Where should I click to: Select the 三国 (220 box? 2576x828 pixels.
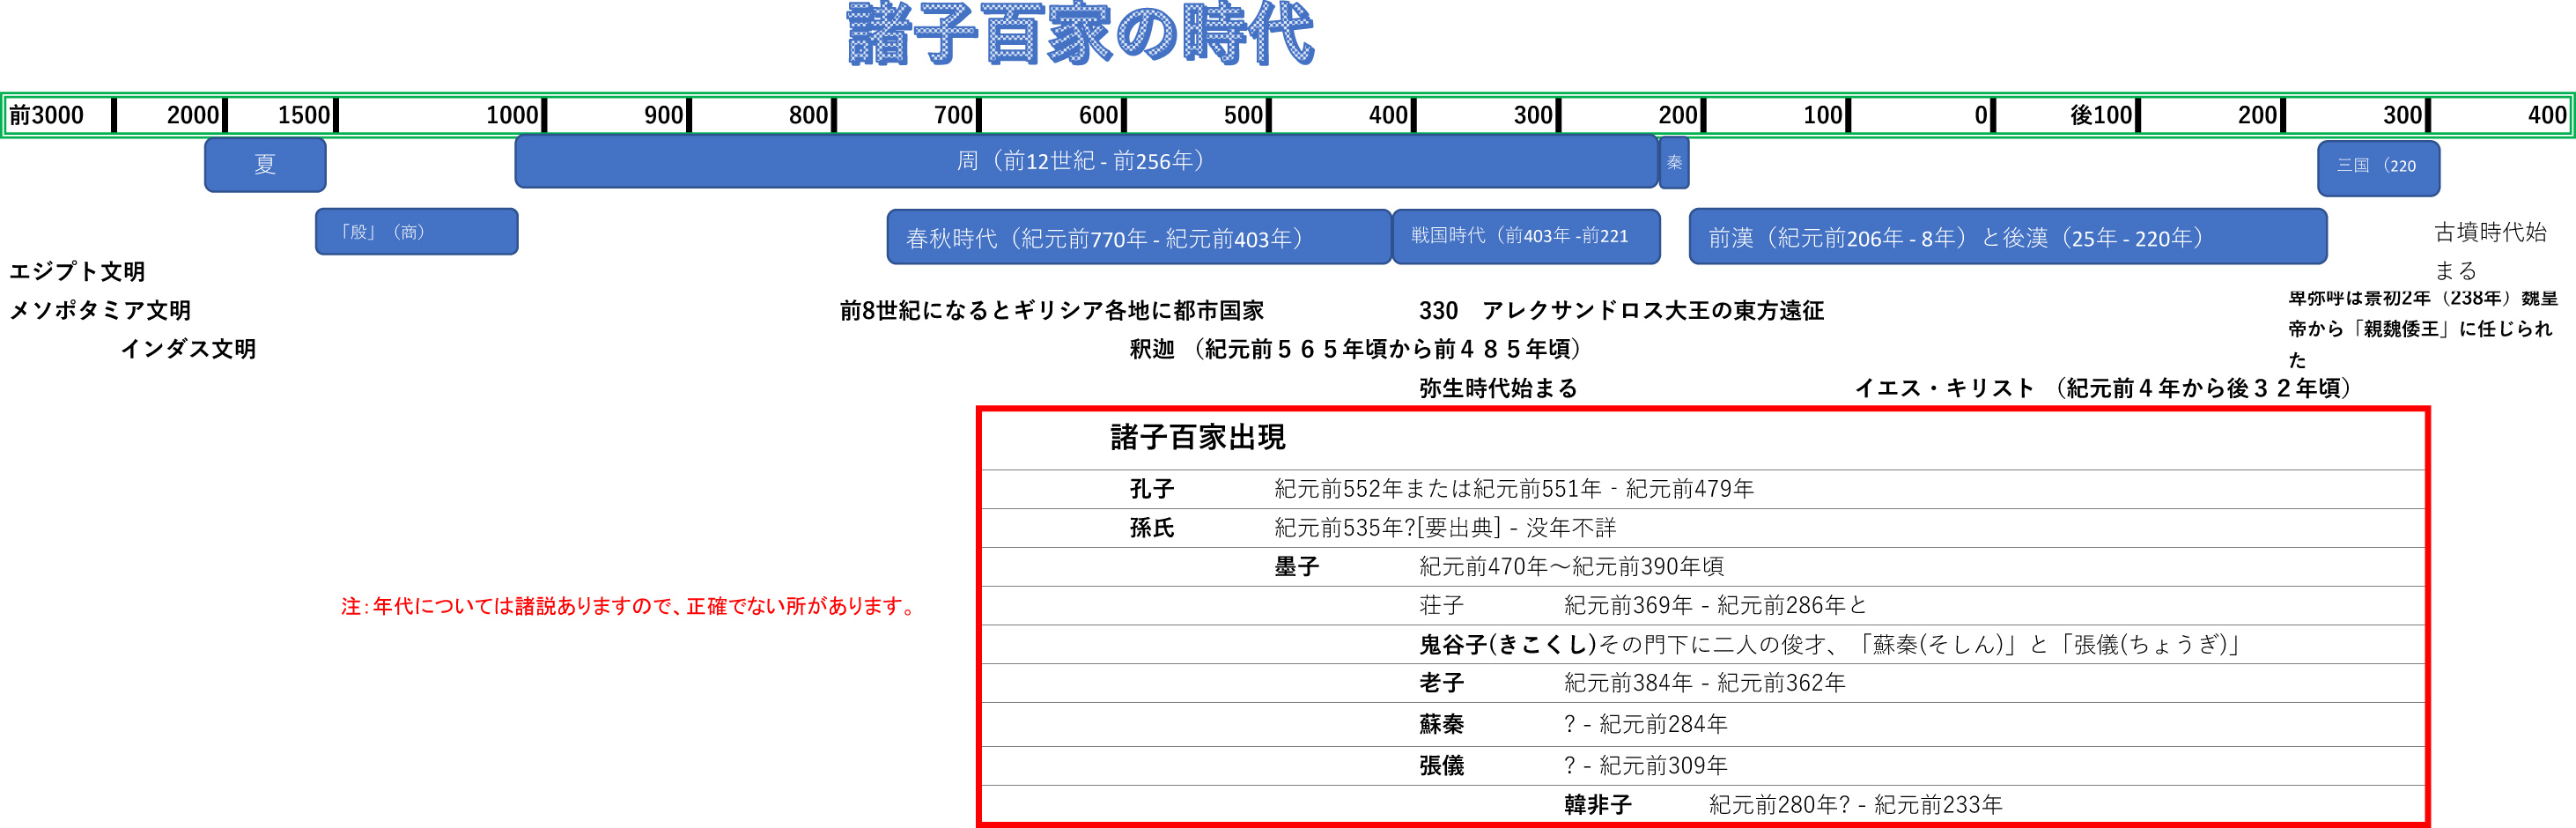(x=2377, y=167)
